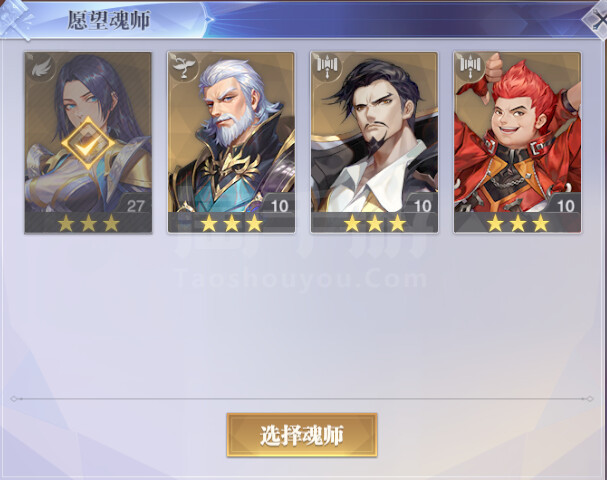Click the 10 badge on white-haired elder card
The image size is (607, 480).
[x=279, y=206]
